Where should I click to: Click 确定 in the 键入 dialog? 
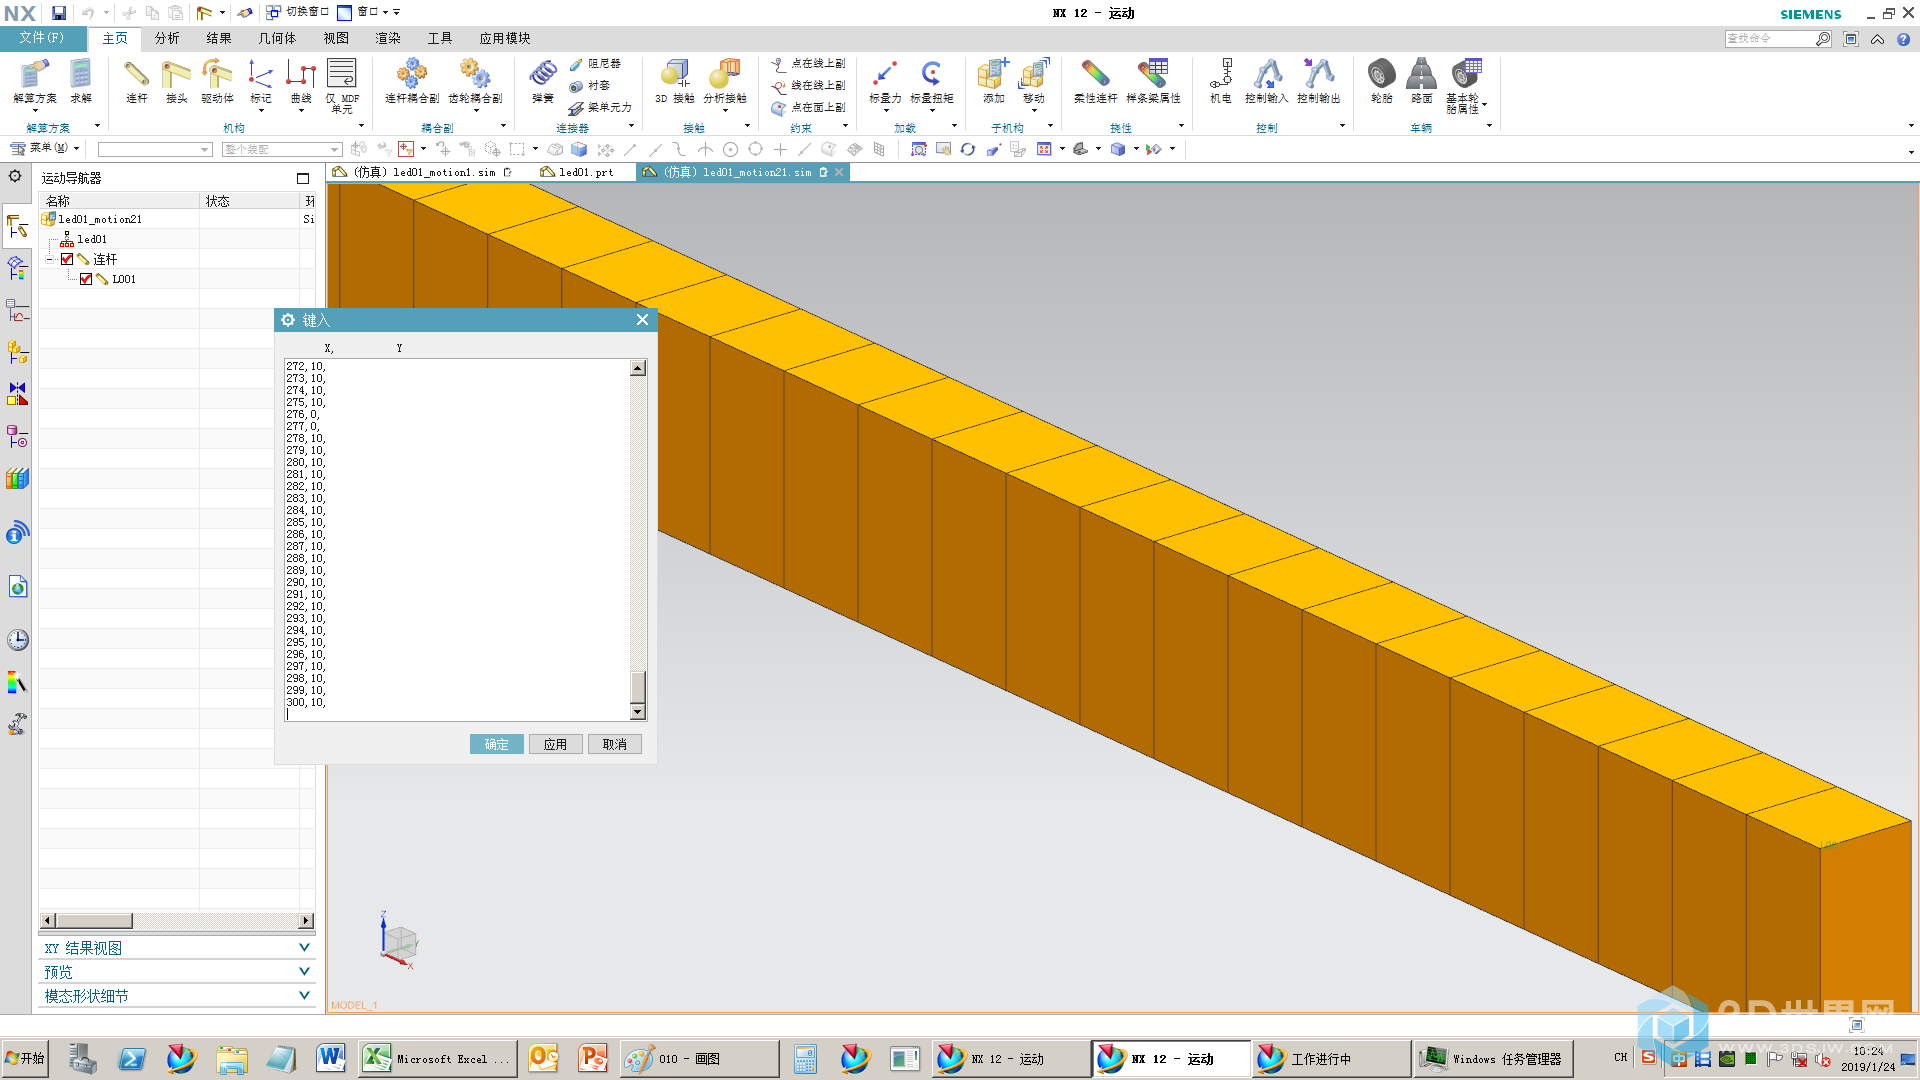click(x=497, y=744)
